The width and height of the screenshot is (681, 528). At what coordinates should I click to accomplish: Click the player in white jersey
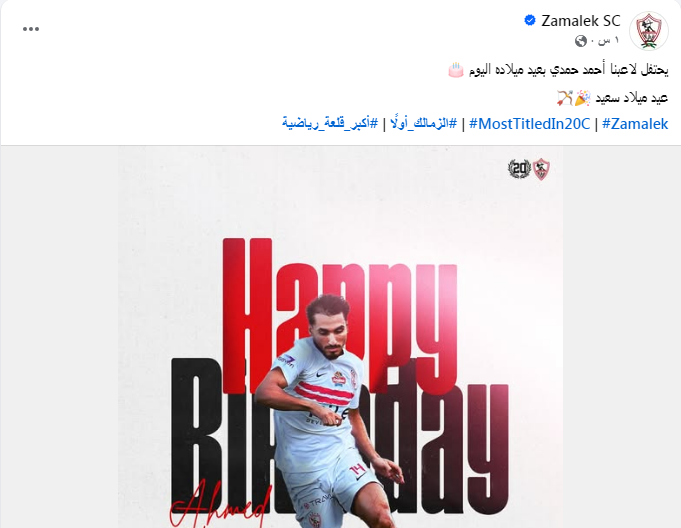tap(330, 412)
